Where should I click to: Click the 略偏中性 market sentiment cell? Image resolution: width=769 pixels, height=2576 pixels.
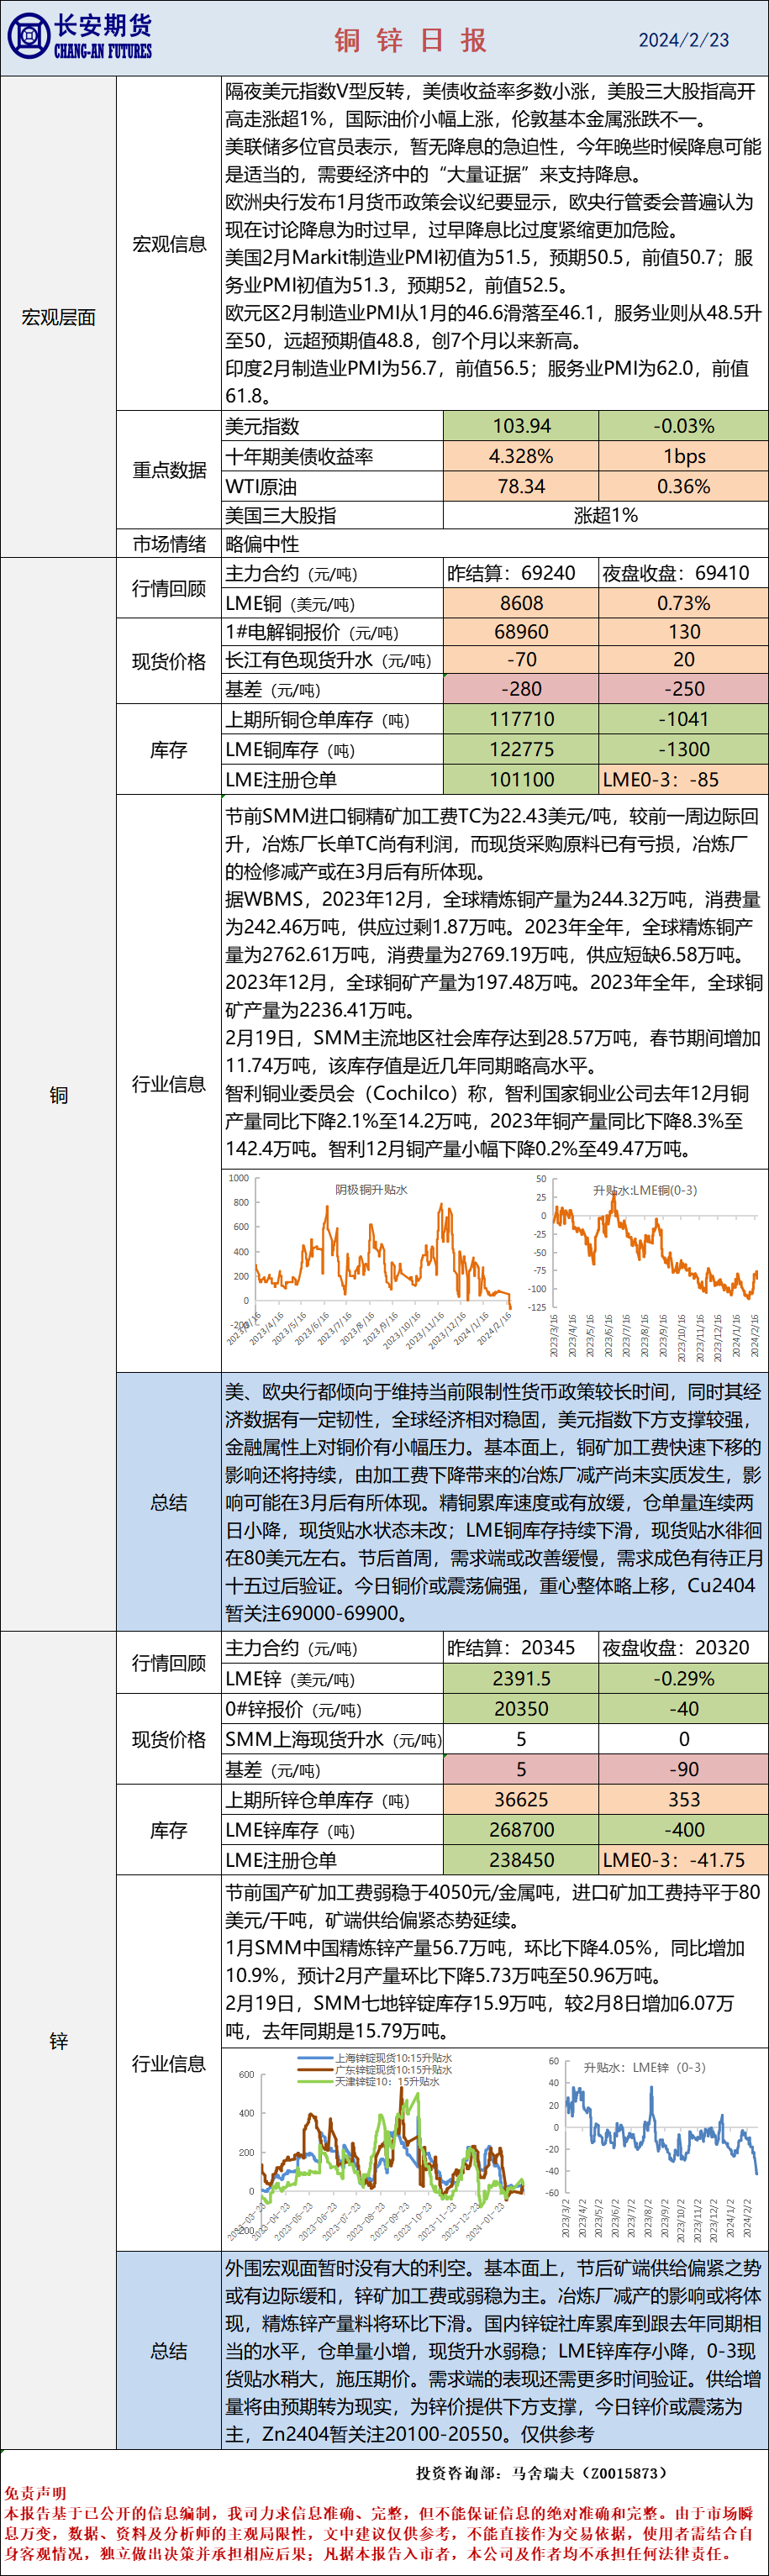pyautogui.click(x=495, y=544)
